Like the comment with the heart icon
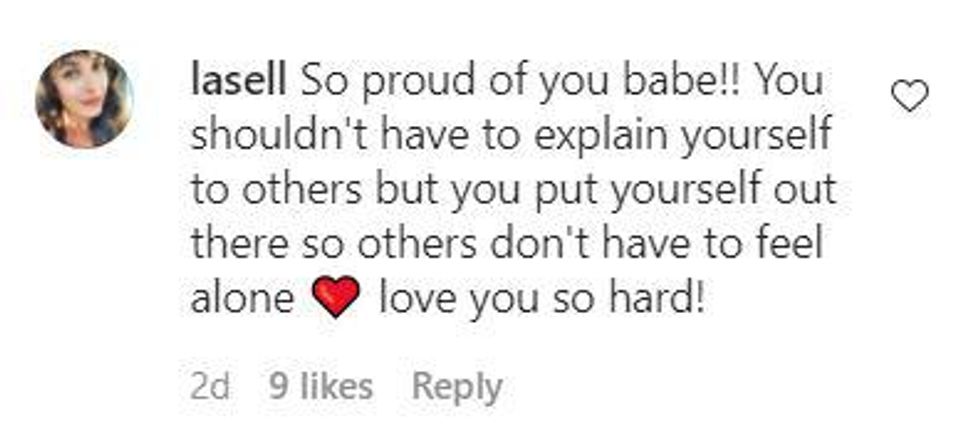Viewport: 980px width, 445px height. click(x=908, y=97)
